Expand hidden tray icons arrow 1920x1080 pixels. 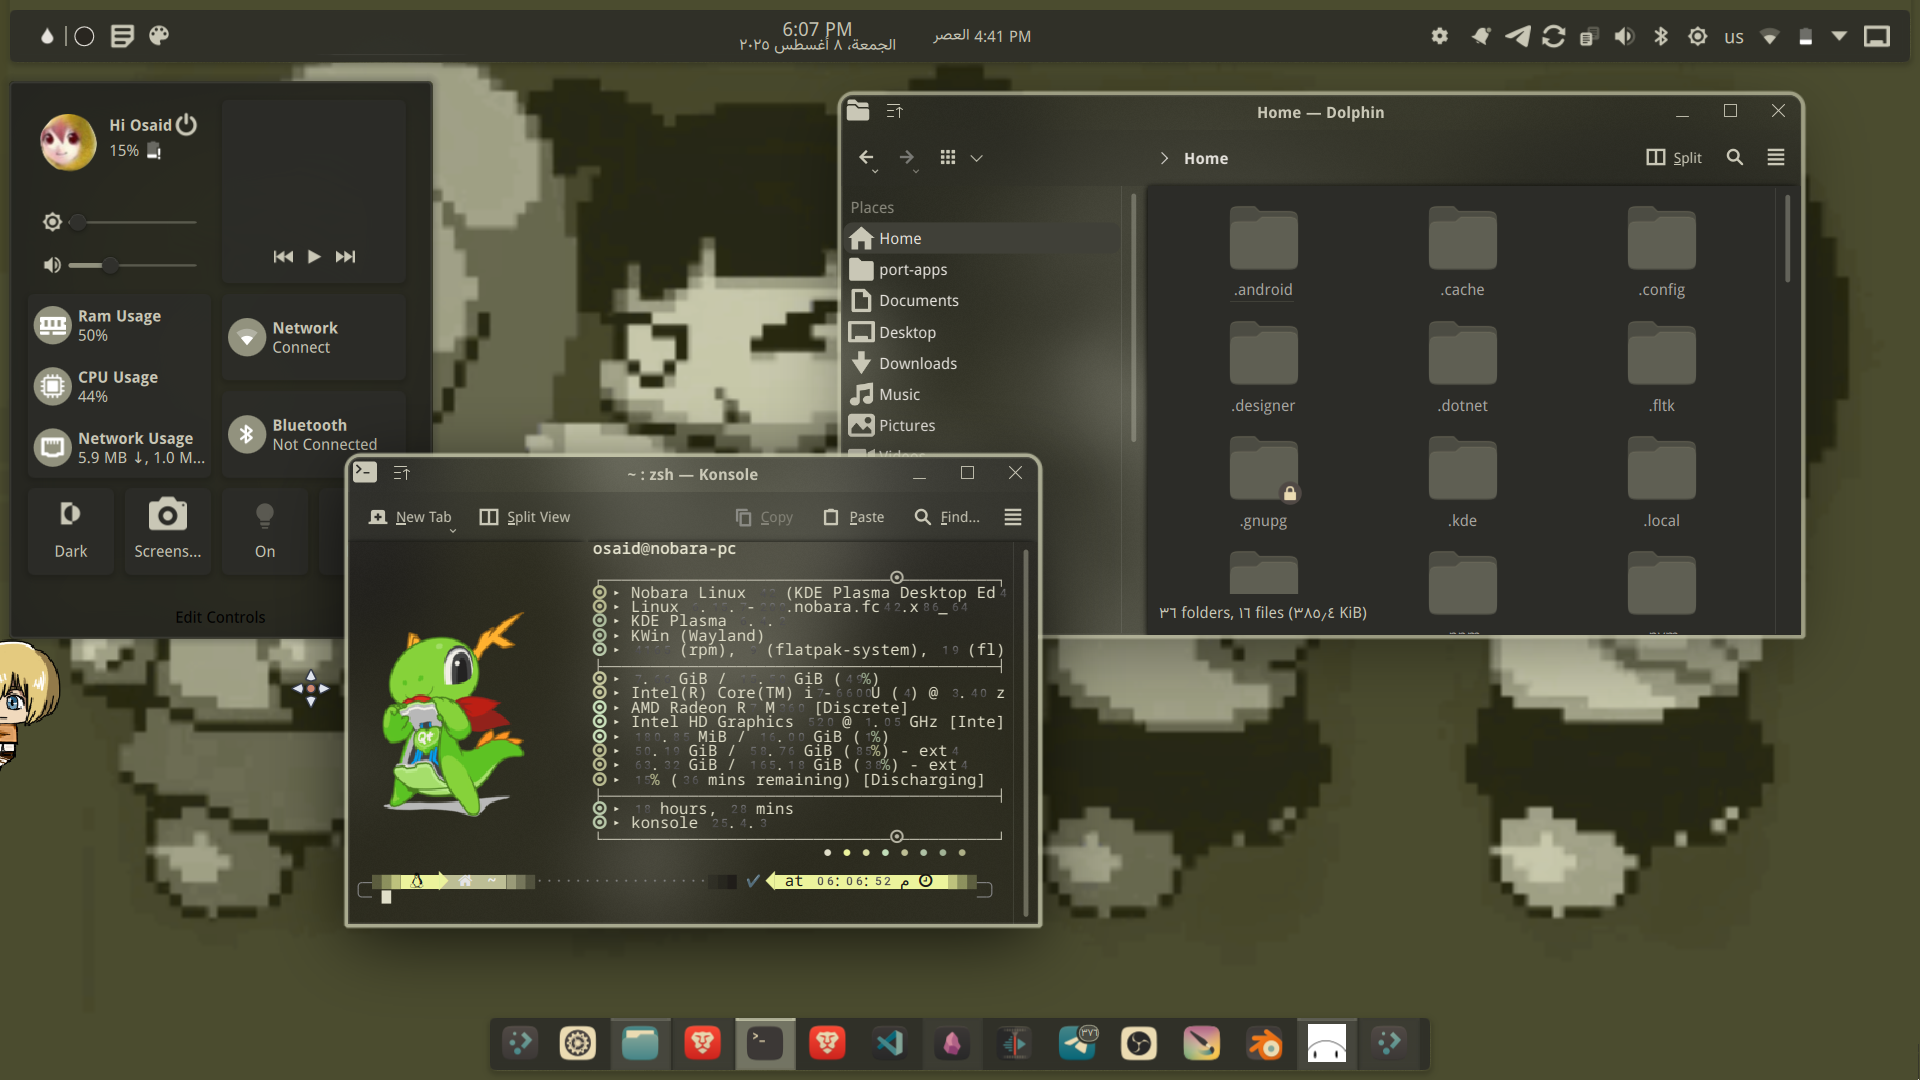(1839, 36)
